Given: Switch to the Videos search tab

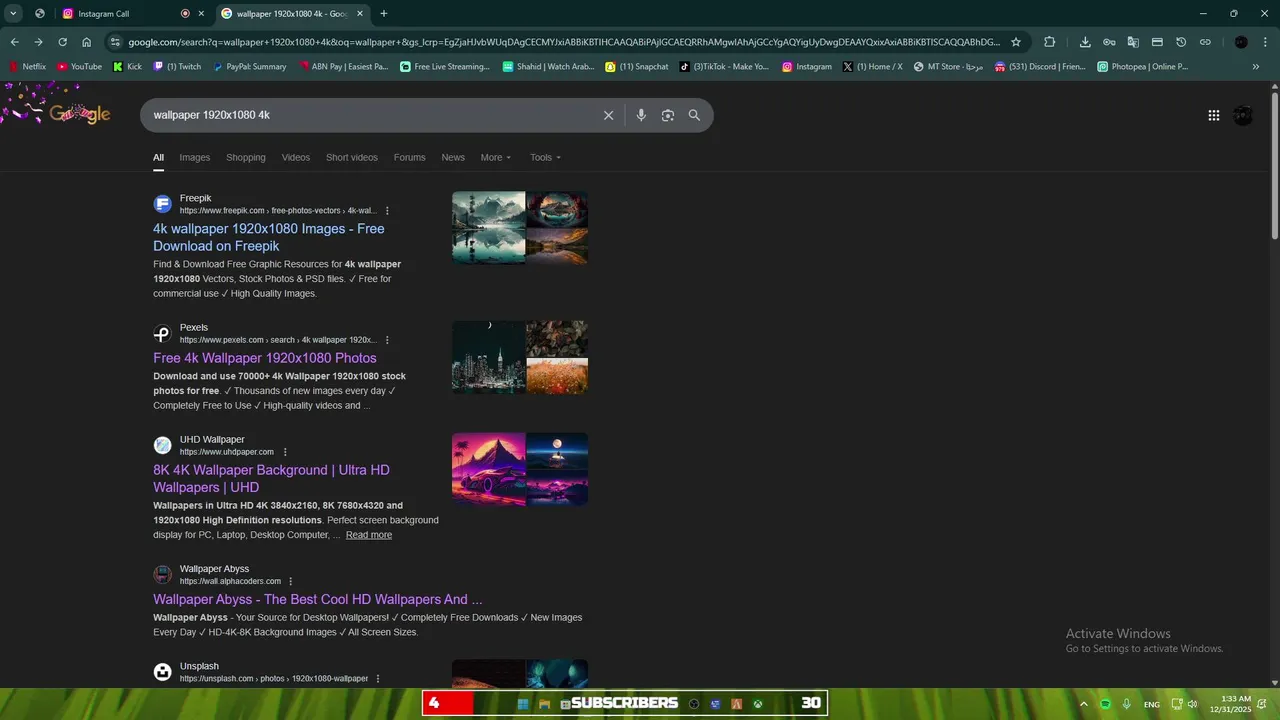Looking at the screenshot, I should tap(296, 157).
